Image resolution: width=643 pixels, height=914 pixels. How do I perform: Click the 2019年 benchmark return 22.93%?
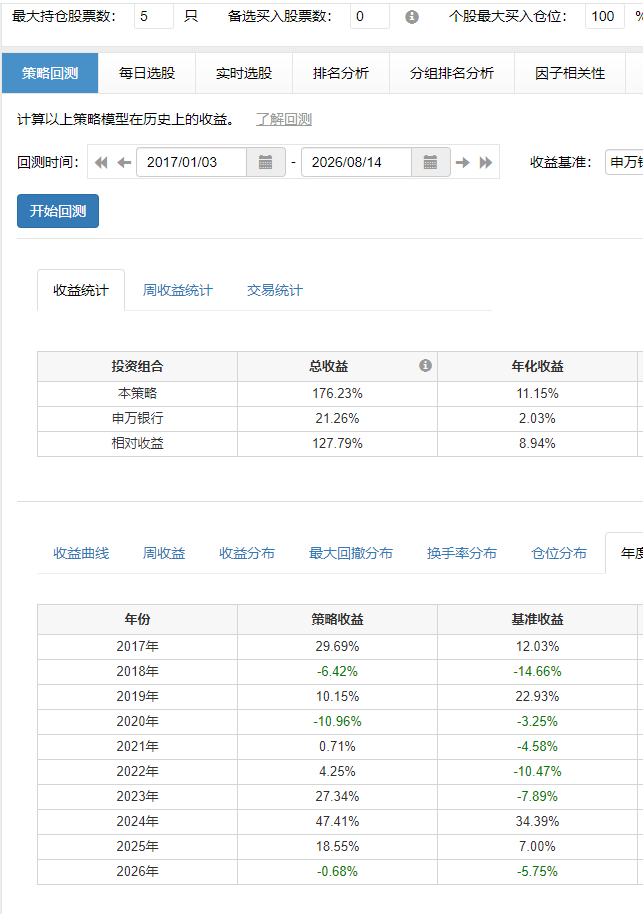click(x=537, y=697)
